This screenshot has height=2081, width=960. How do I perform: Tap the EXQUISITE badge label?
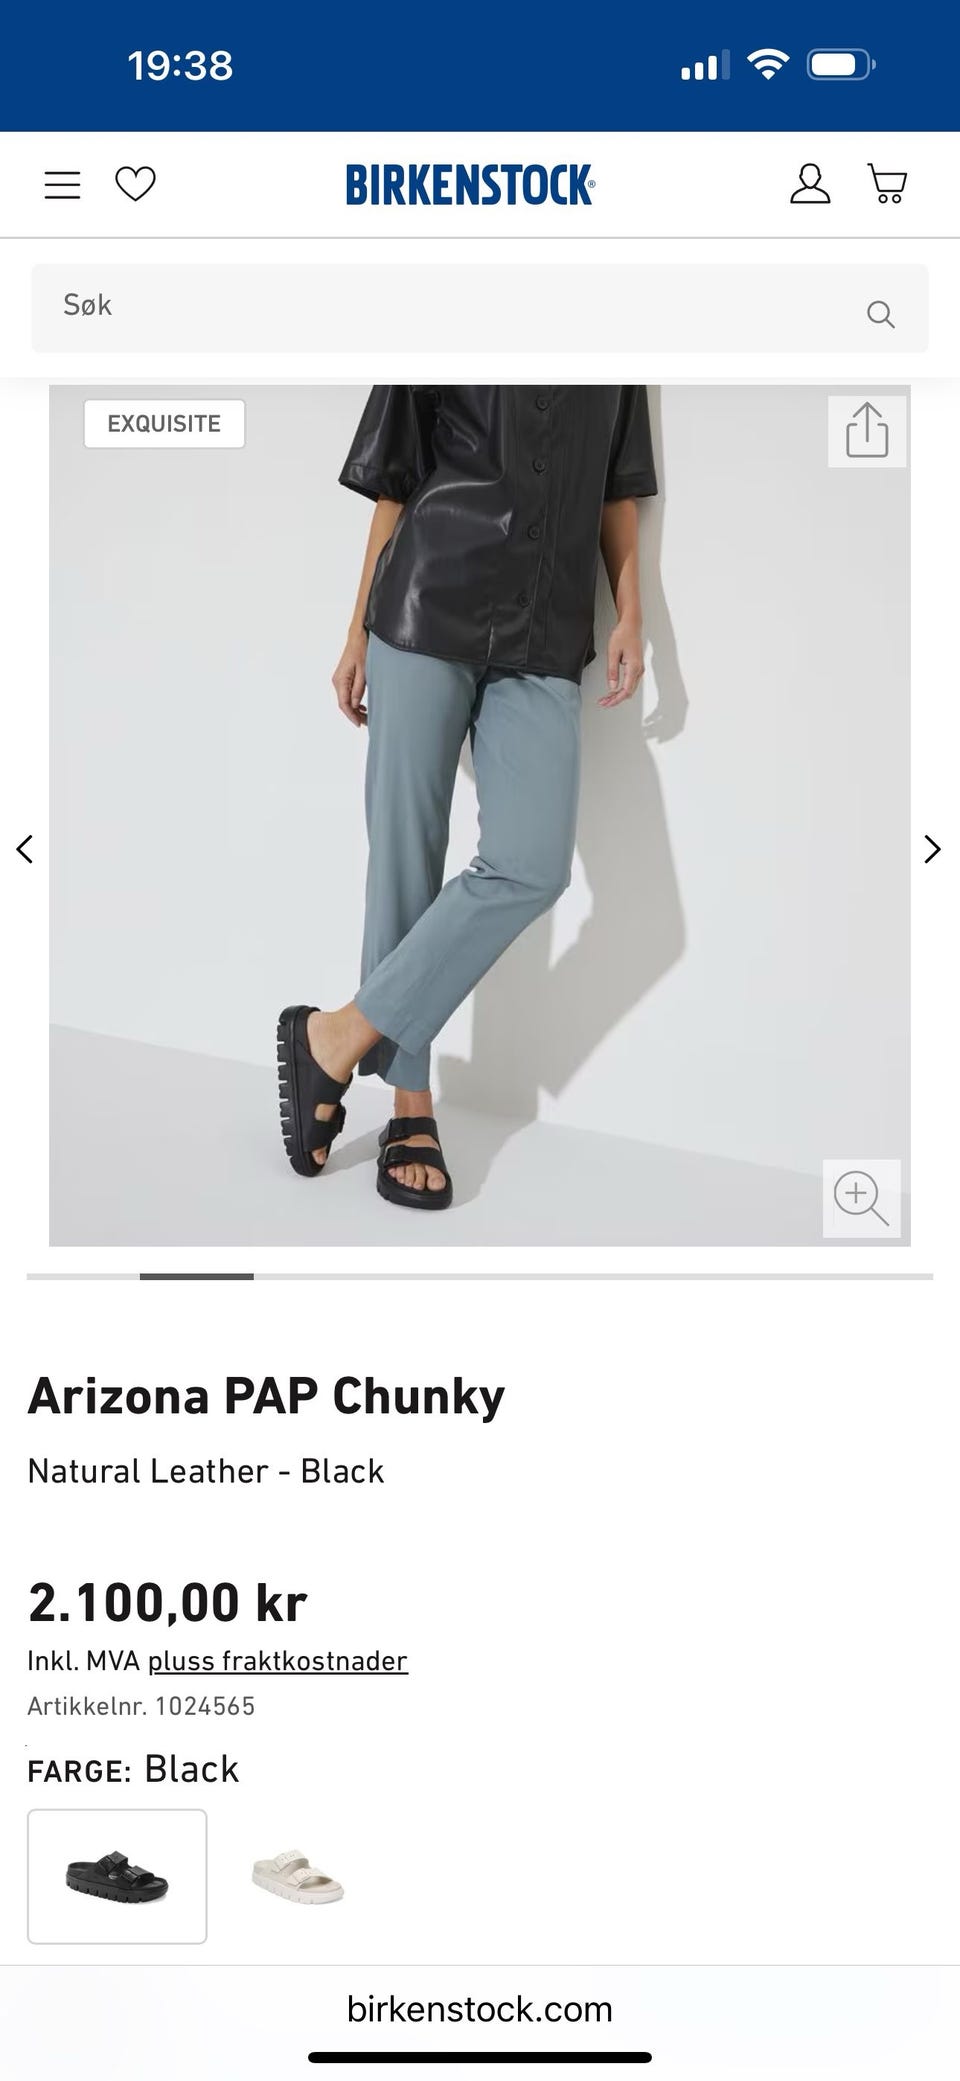(164, 424)
